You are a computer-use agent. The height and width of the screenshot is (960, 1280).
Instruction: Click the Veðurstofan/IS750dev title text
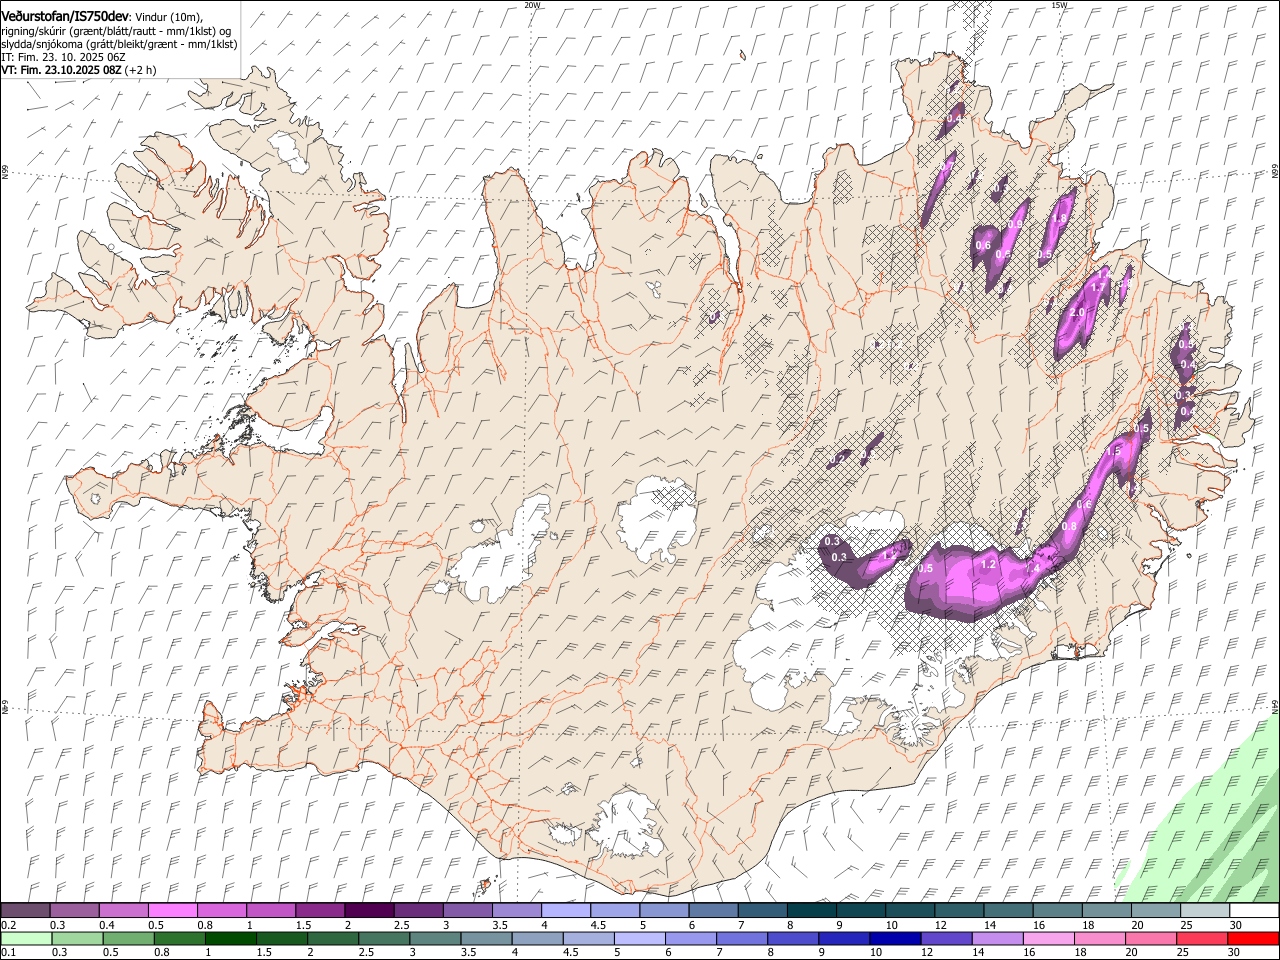(x=65, y=16)
